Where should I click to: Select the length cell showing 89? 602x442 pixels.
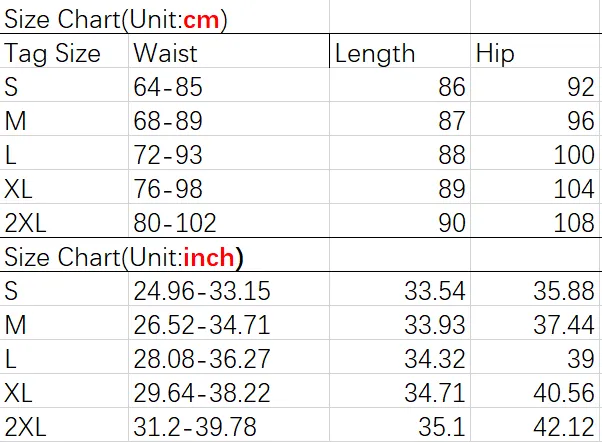click(400, 187)
